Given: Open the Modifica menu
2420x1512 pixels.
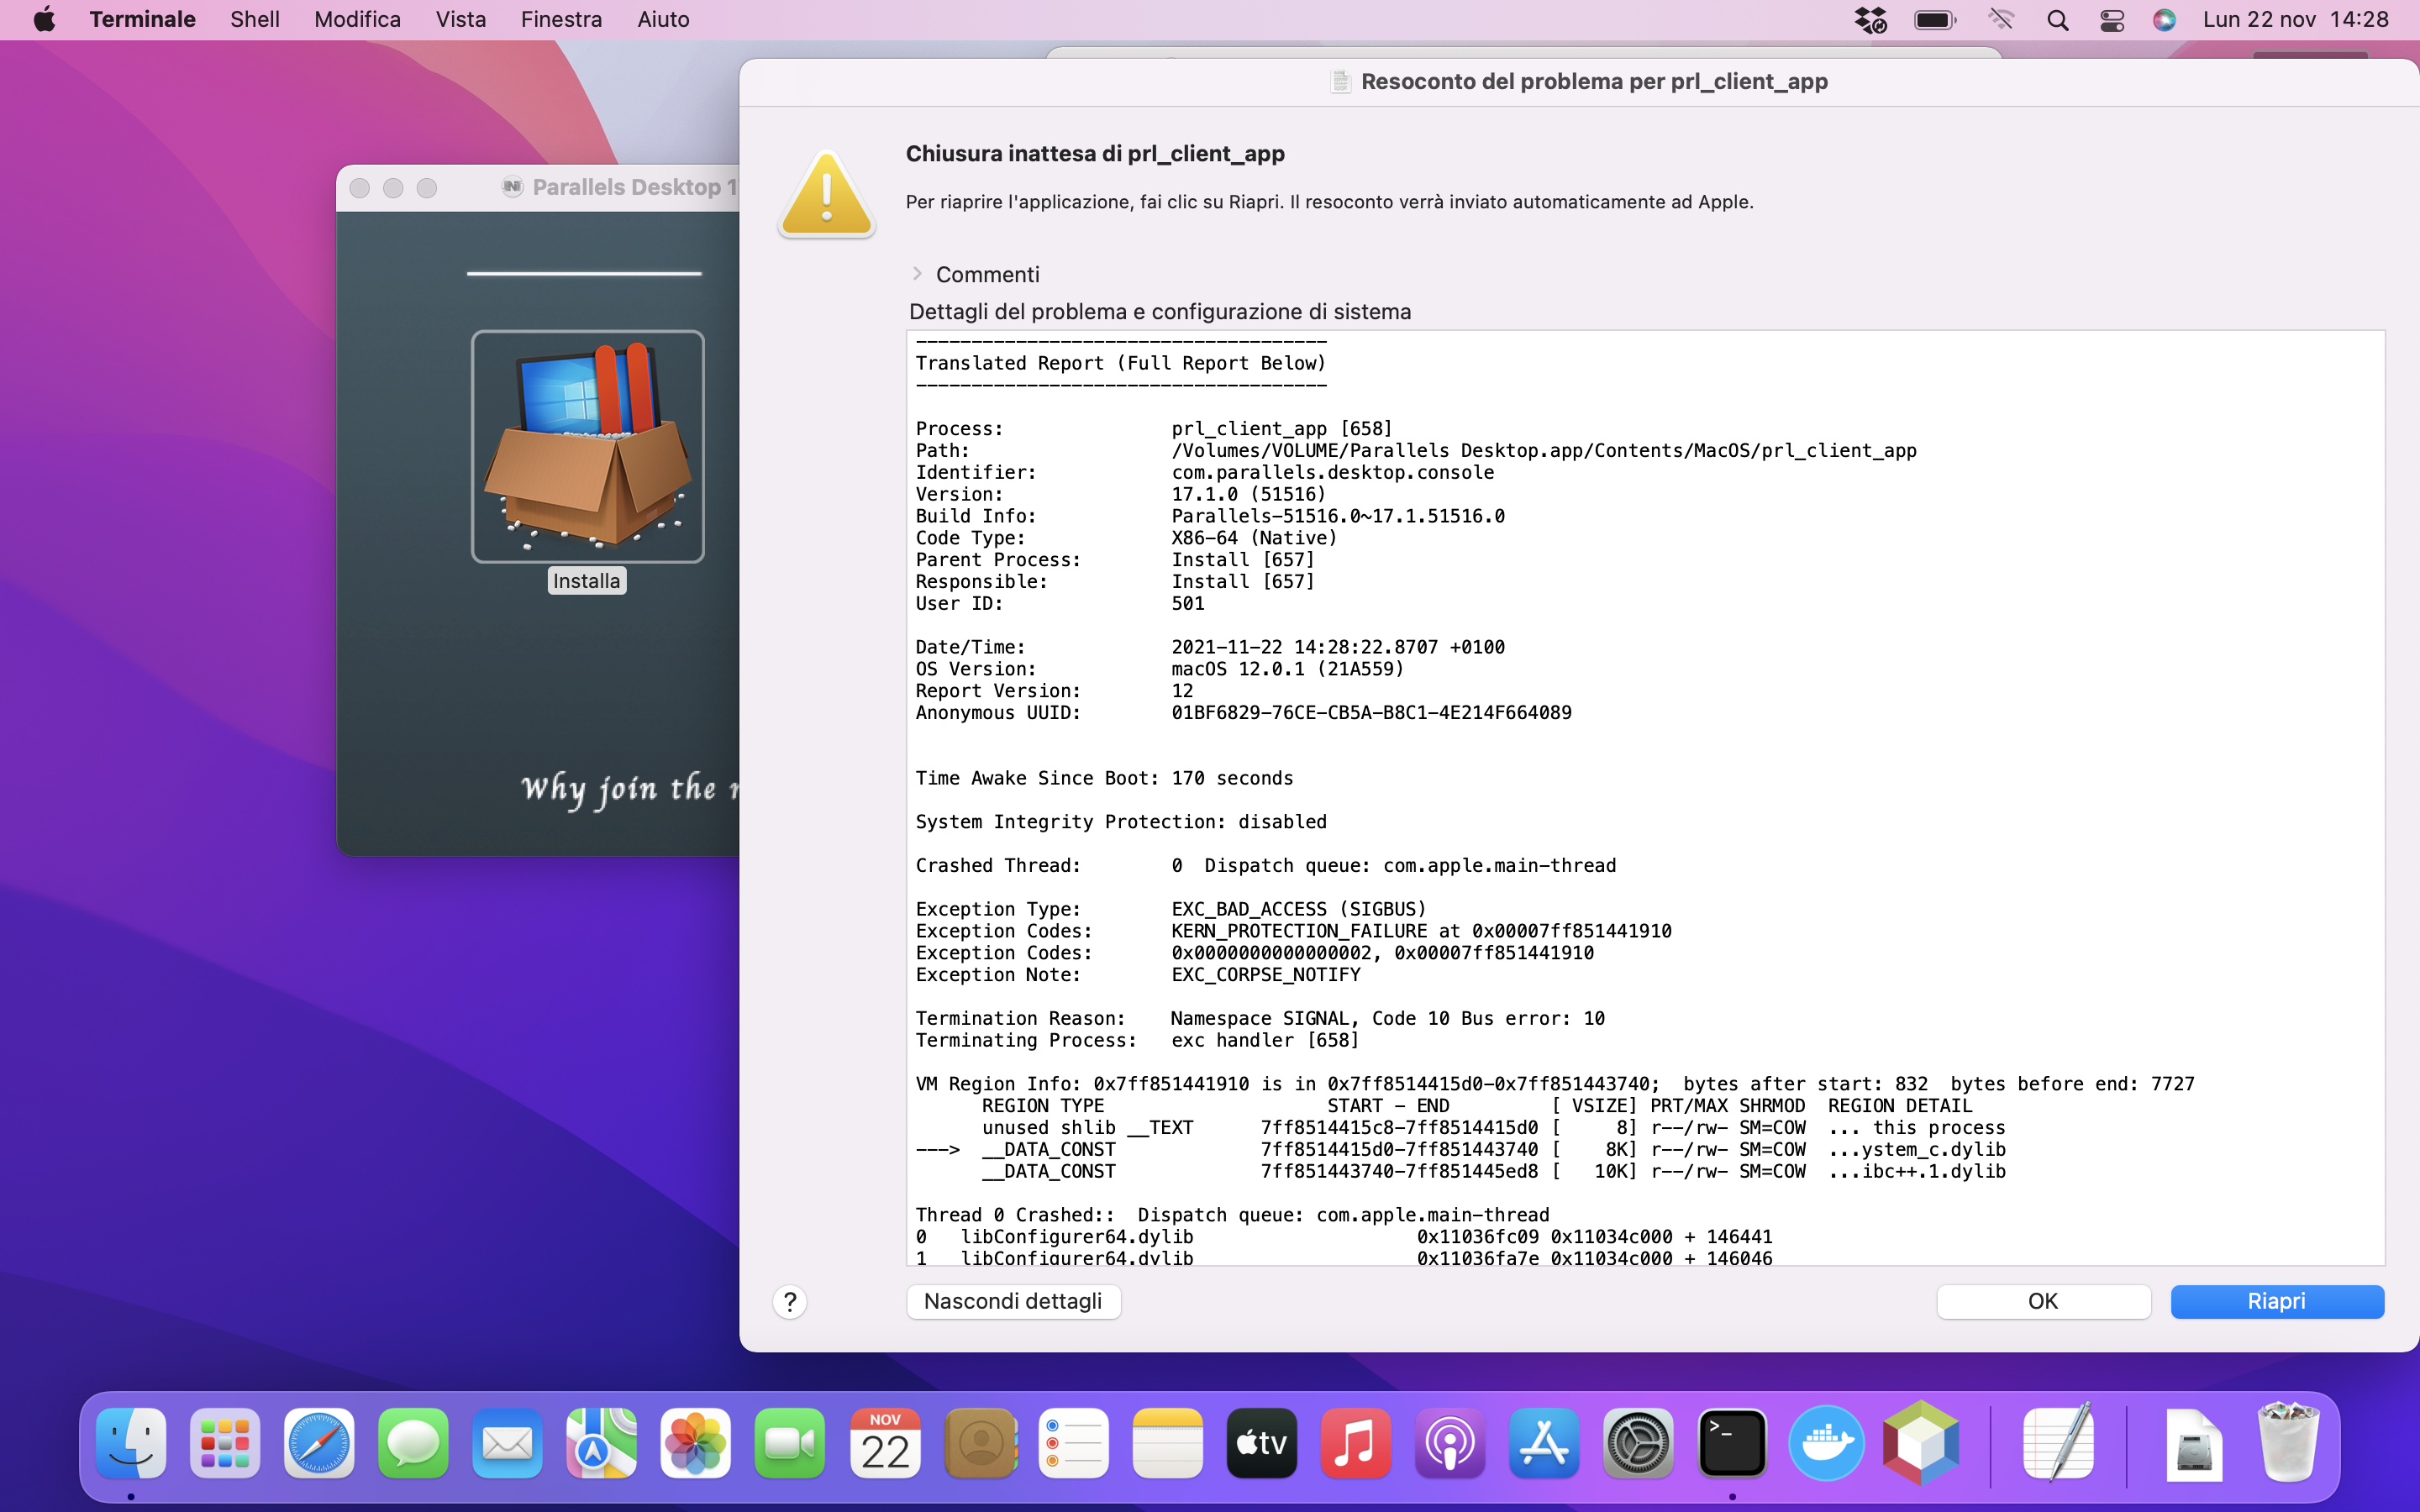Looking at the screenshot, I should 357,19.
